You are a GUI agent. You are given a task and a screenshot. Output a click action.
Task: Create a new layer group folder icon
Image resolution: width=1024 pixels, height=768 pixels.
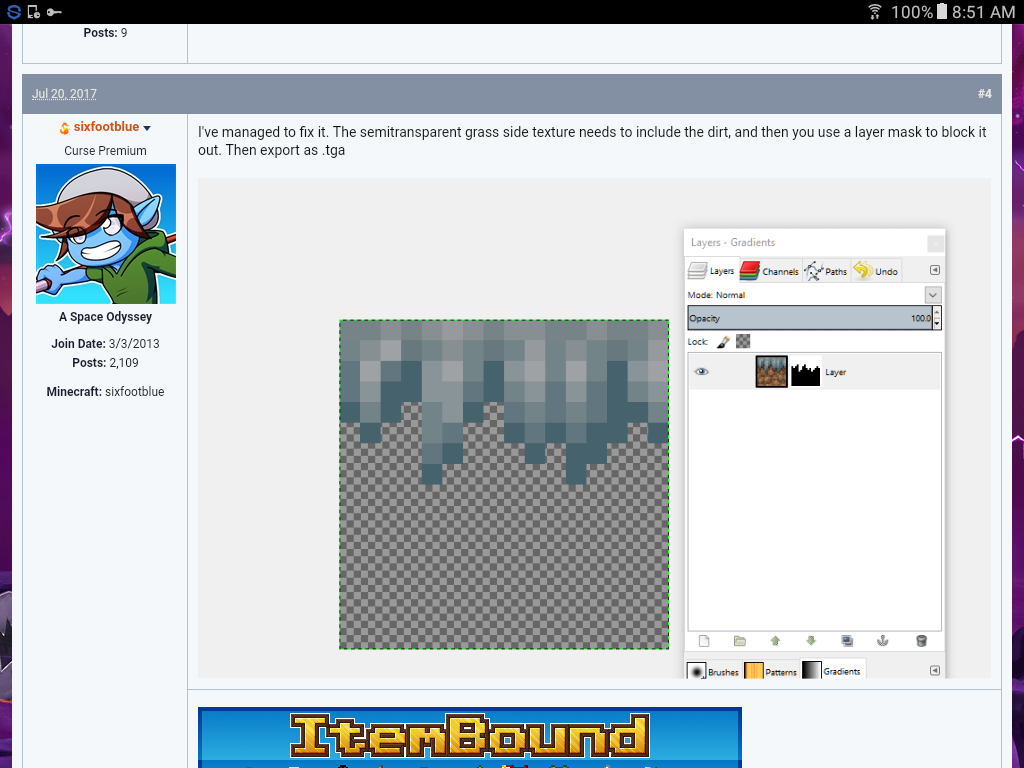coord(739,641)
